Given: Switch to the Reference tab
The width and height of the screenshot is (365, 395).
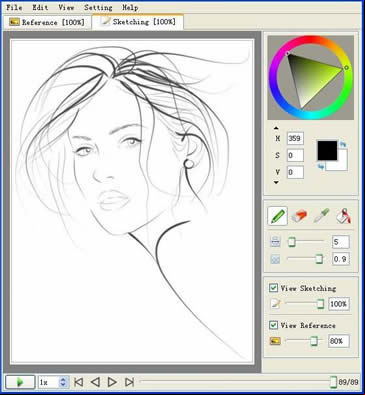Looking at the screenshot, I should point(47,22).
